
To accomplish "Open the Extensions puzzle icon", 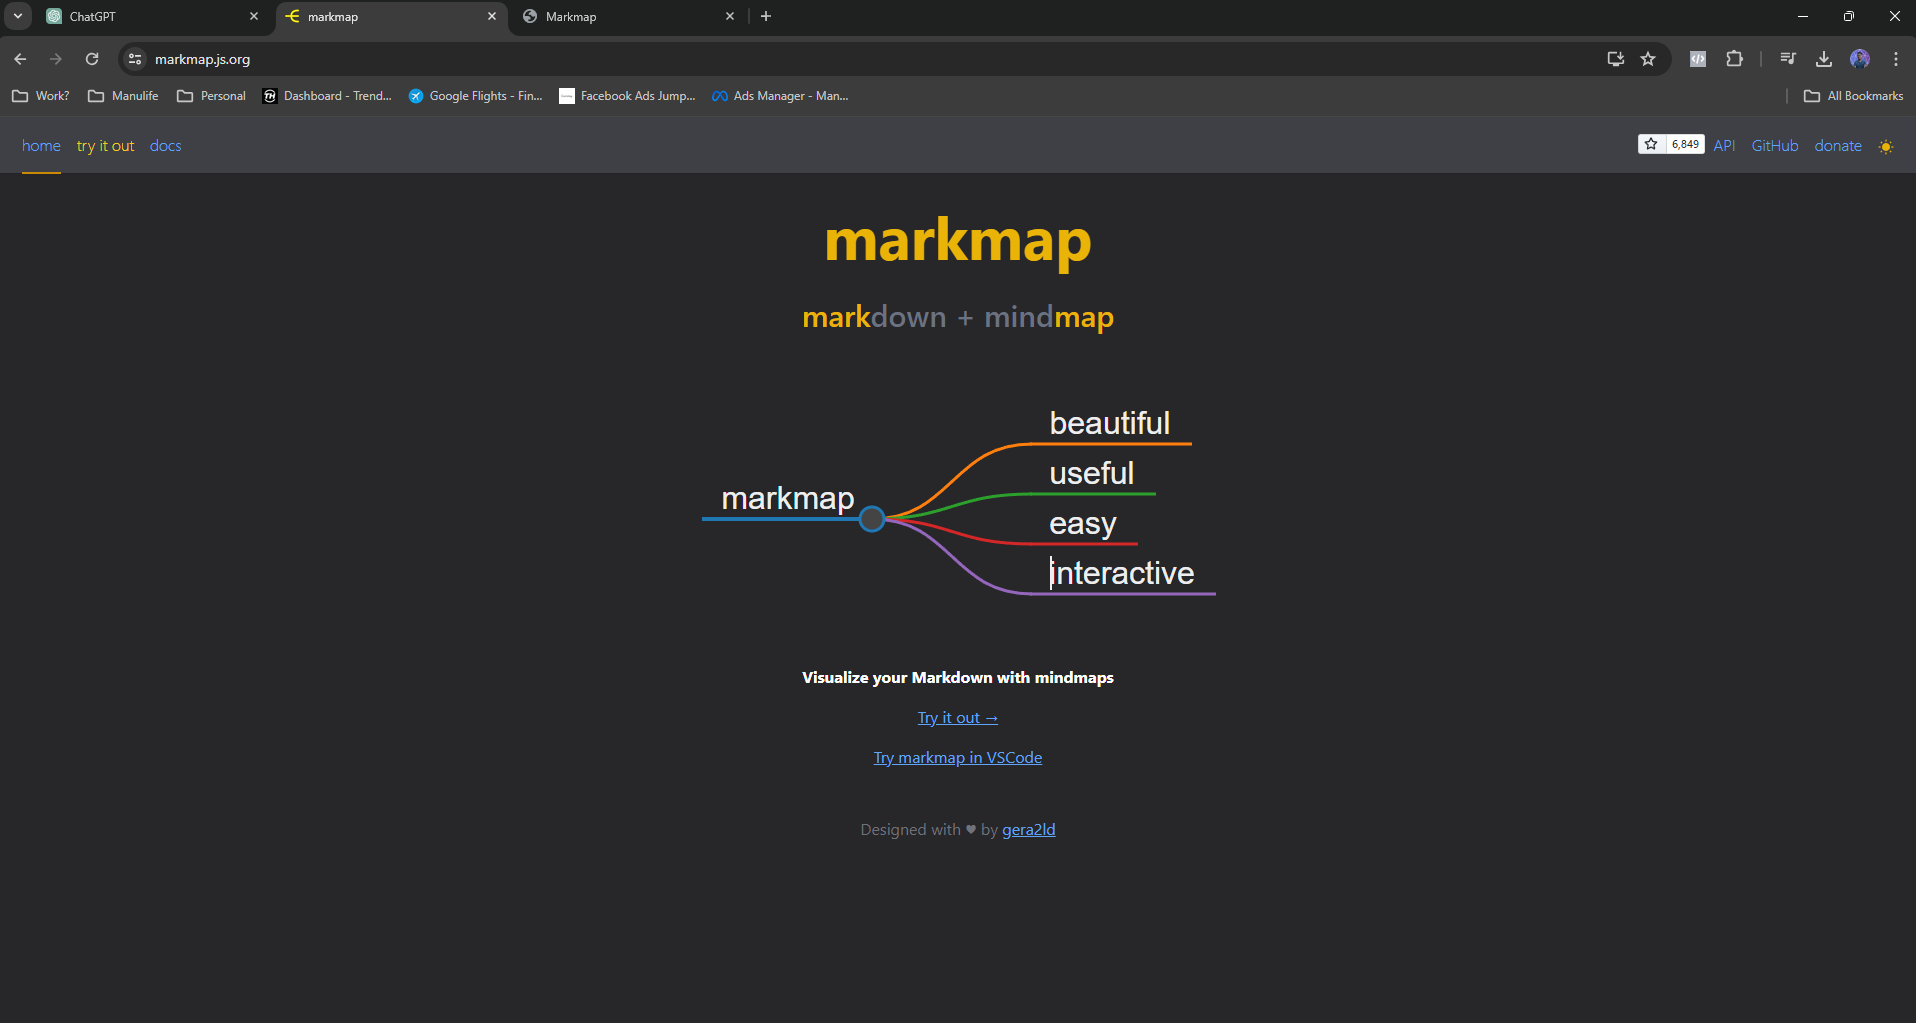I will pyautogui.click(x=1735, y=59).
